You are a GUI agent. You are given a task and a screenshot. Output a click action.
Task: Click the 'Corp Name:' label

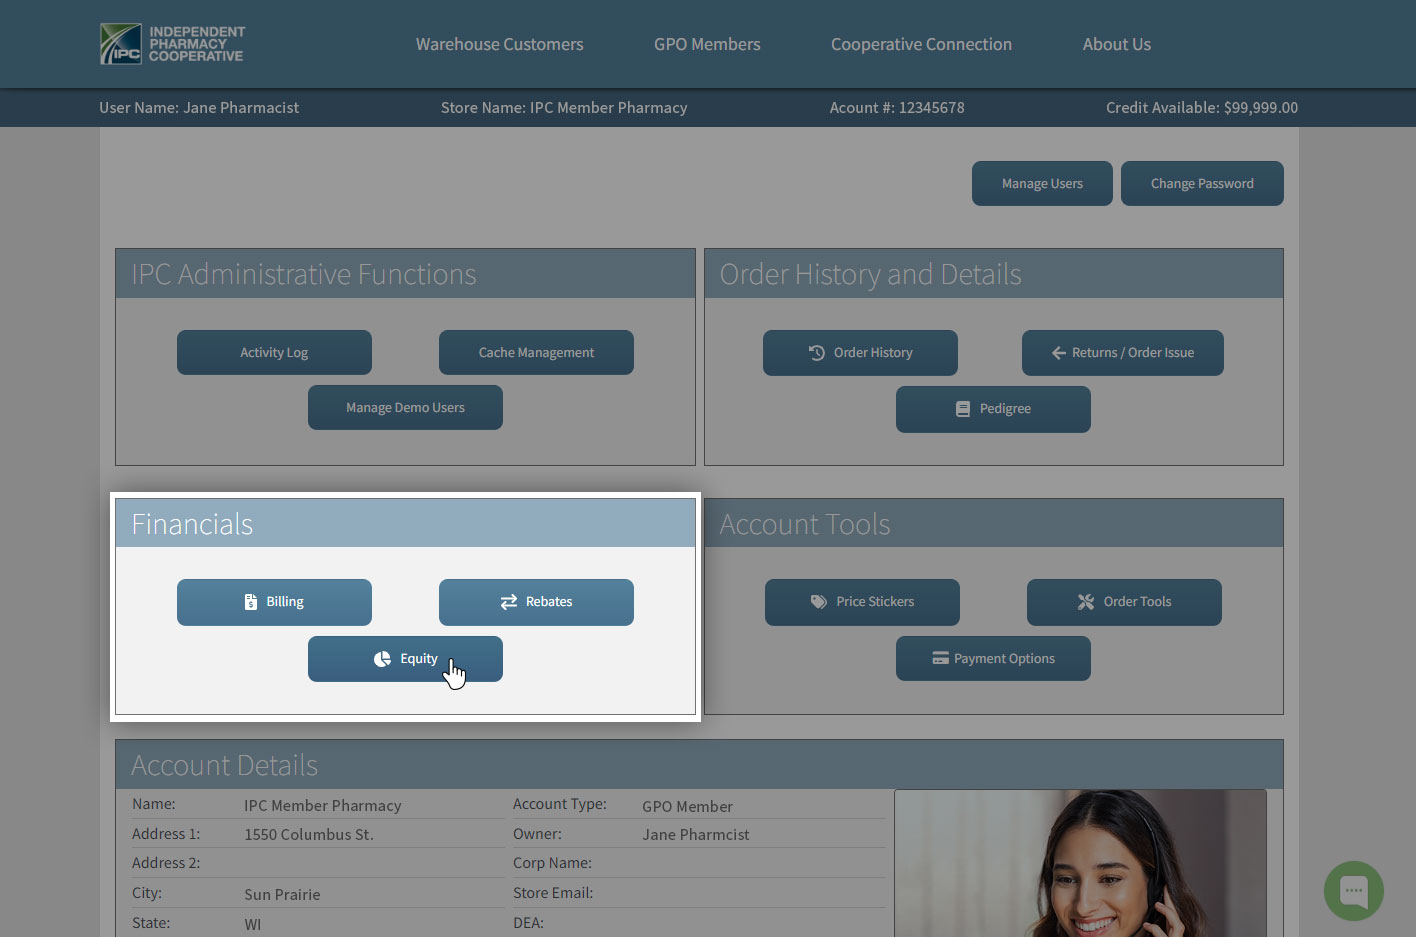pyautogui.click(x=552, y=863)
